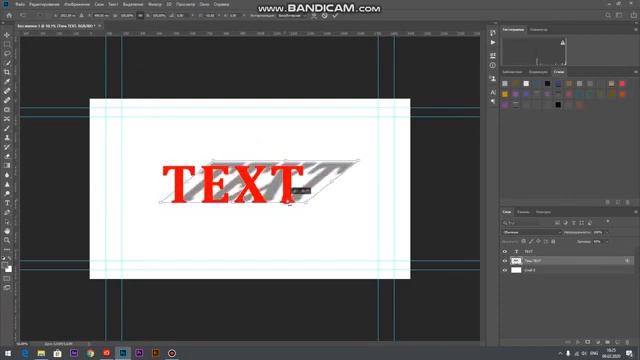Toggle the link width and height button
The image size is (640, 360).
[140, 16]
